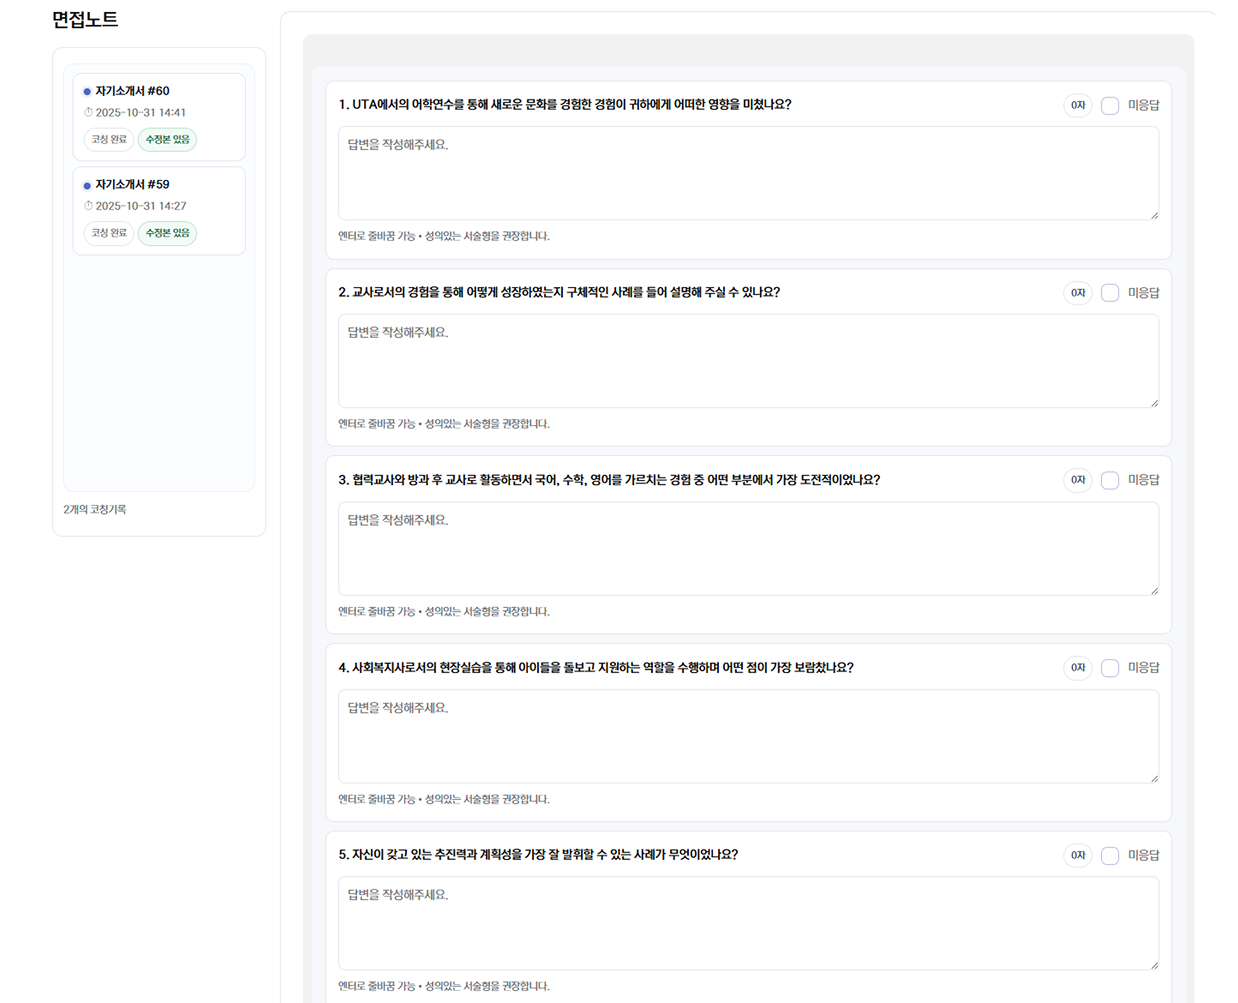Tick 미응답 checkbox for question 5
The height and width of the screenshot is (1003, 1238).
click(1110, 855)
